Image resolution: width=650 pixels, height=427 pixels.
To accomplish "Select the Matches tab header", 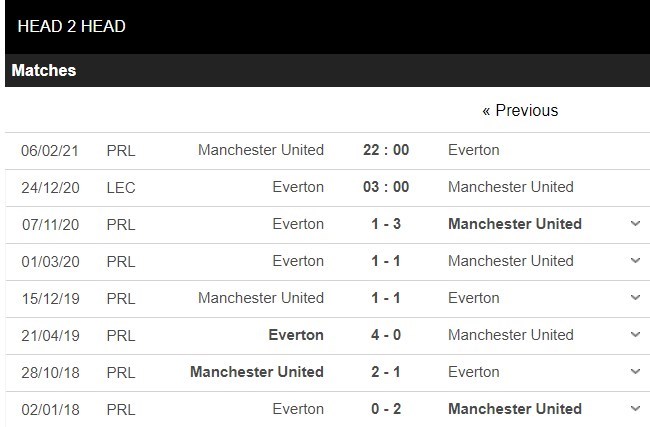I will pyautogui.click(x=44, y=71).
